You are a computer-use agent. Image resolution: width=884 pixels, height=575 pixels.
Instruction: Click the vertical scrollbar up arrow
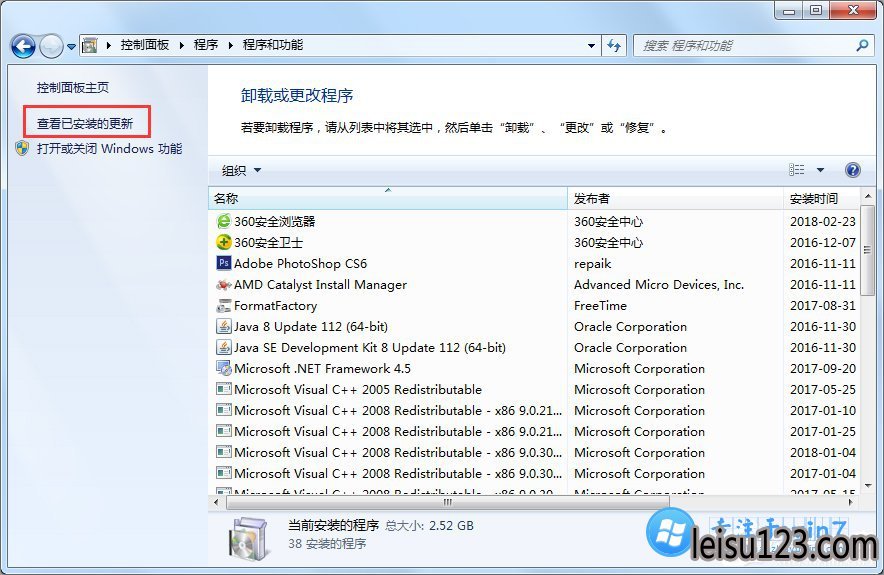click(x=868, y=196)
